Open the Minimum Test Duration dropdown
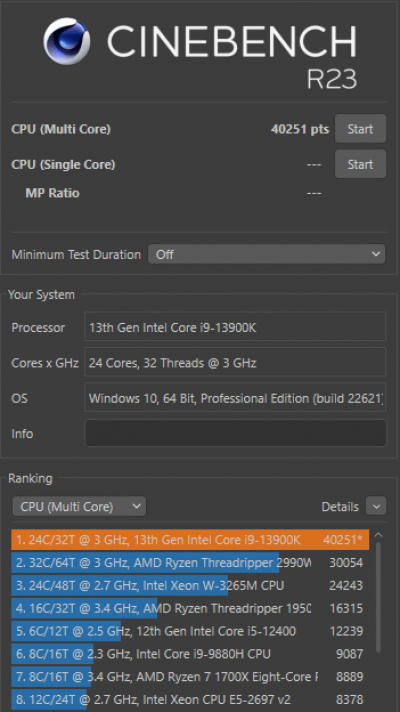The image size is (400, 712). coord(267,254)
